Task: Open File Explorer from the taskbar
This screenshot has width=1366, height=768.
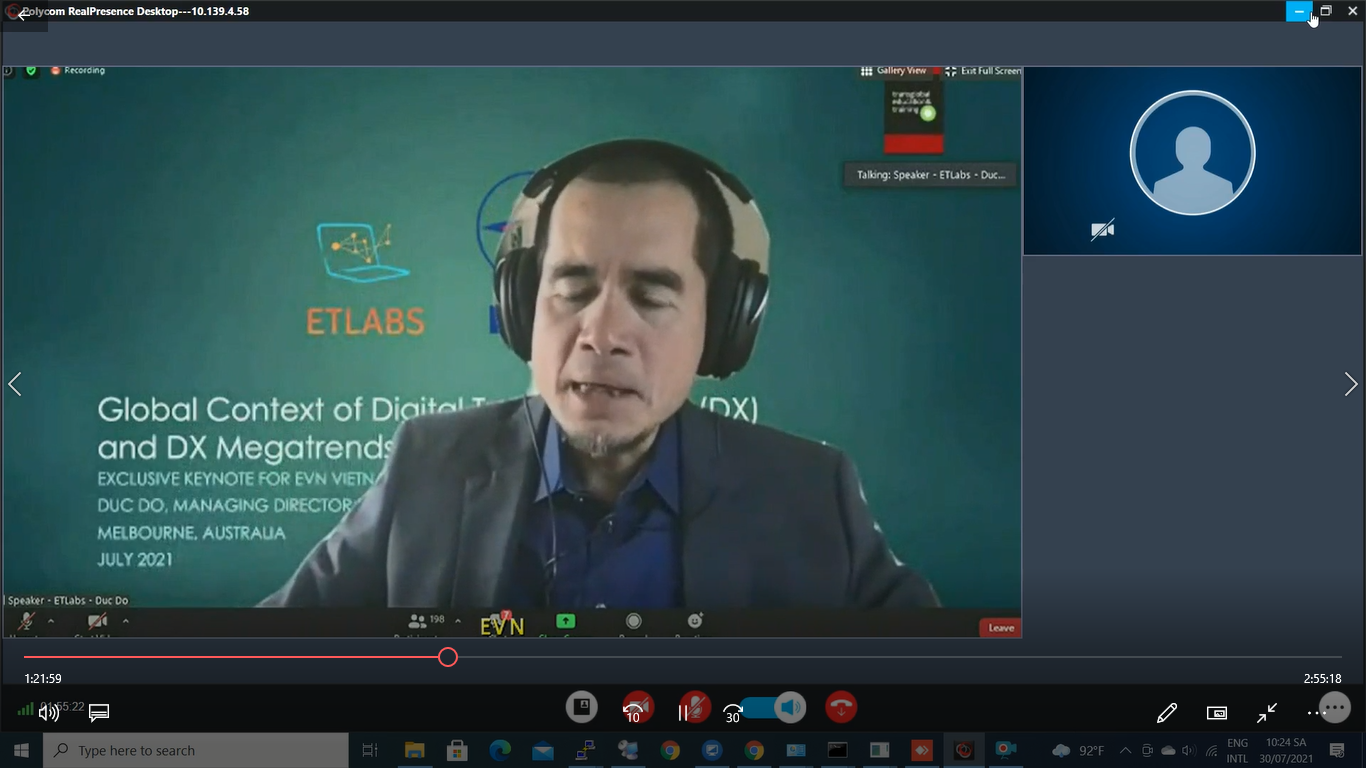Action: point(414,750)
